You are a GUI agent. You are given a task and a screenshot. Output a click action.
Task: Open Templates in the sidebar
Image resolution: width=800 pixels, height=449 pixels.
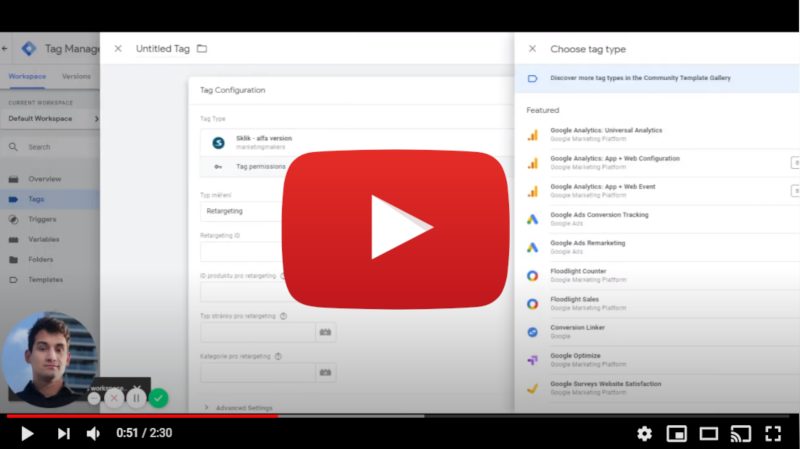[x=50, y=280]
